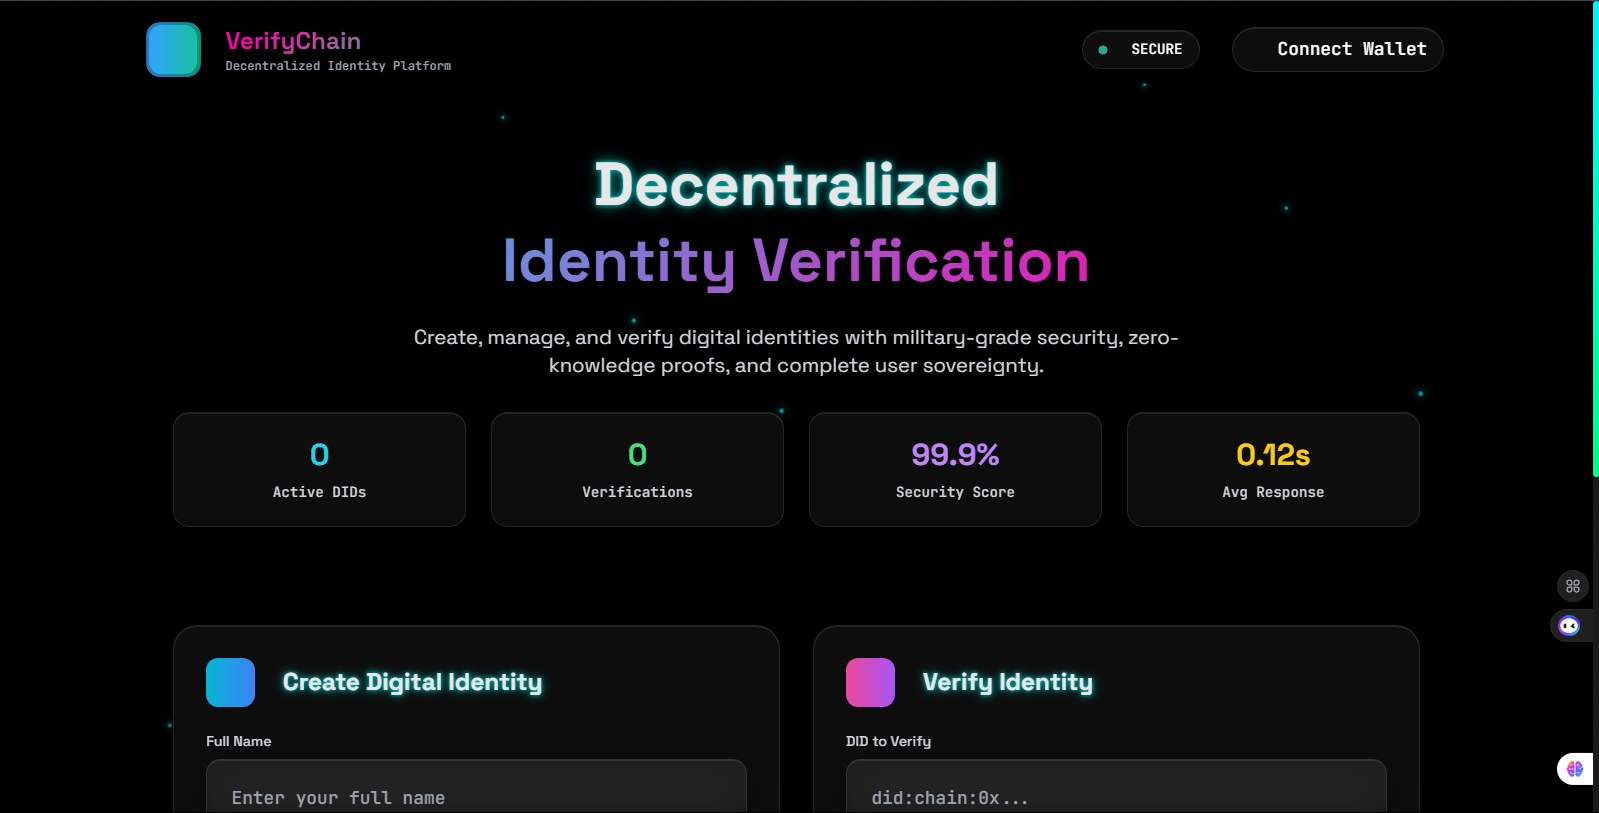This screenshot has height=813, width=1599.
Task: Click the brain extension floating icon
Action: 1575,769
